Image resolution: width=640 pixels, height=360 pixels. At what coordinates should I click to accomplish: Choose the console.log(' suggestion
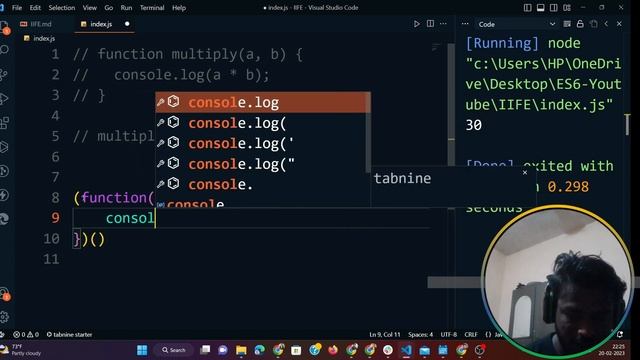pos(260,143)
